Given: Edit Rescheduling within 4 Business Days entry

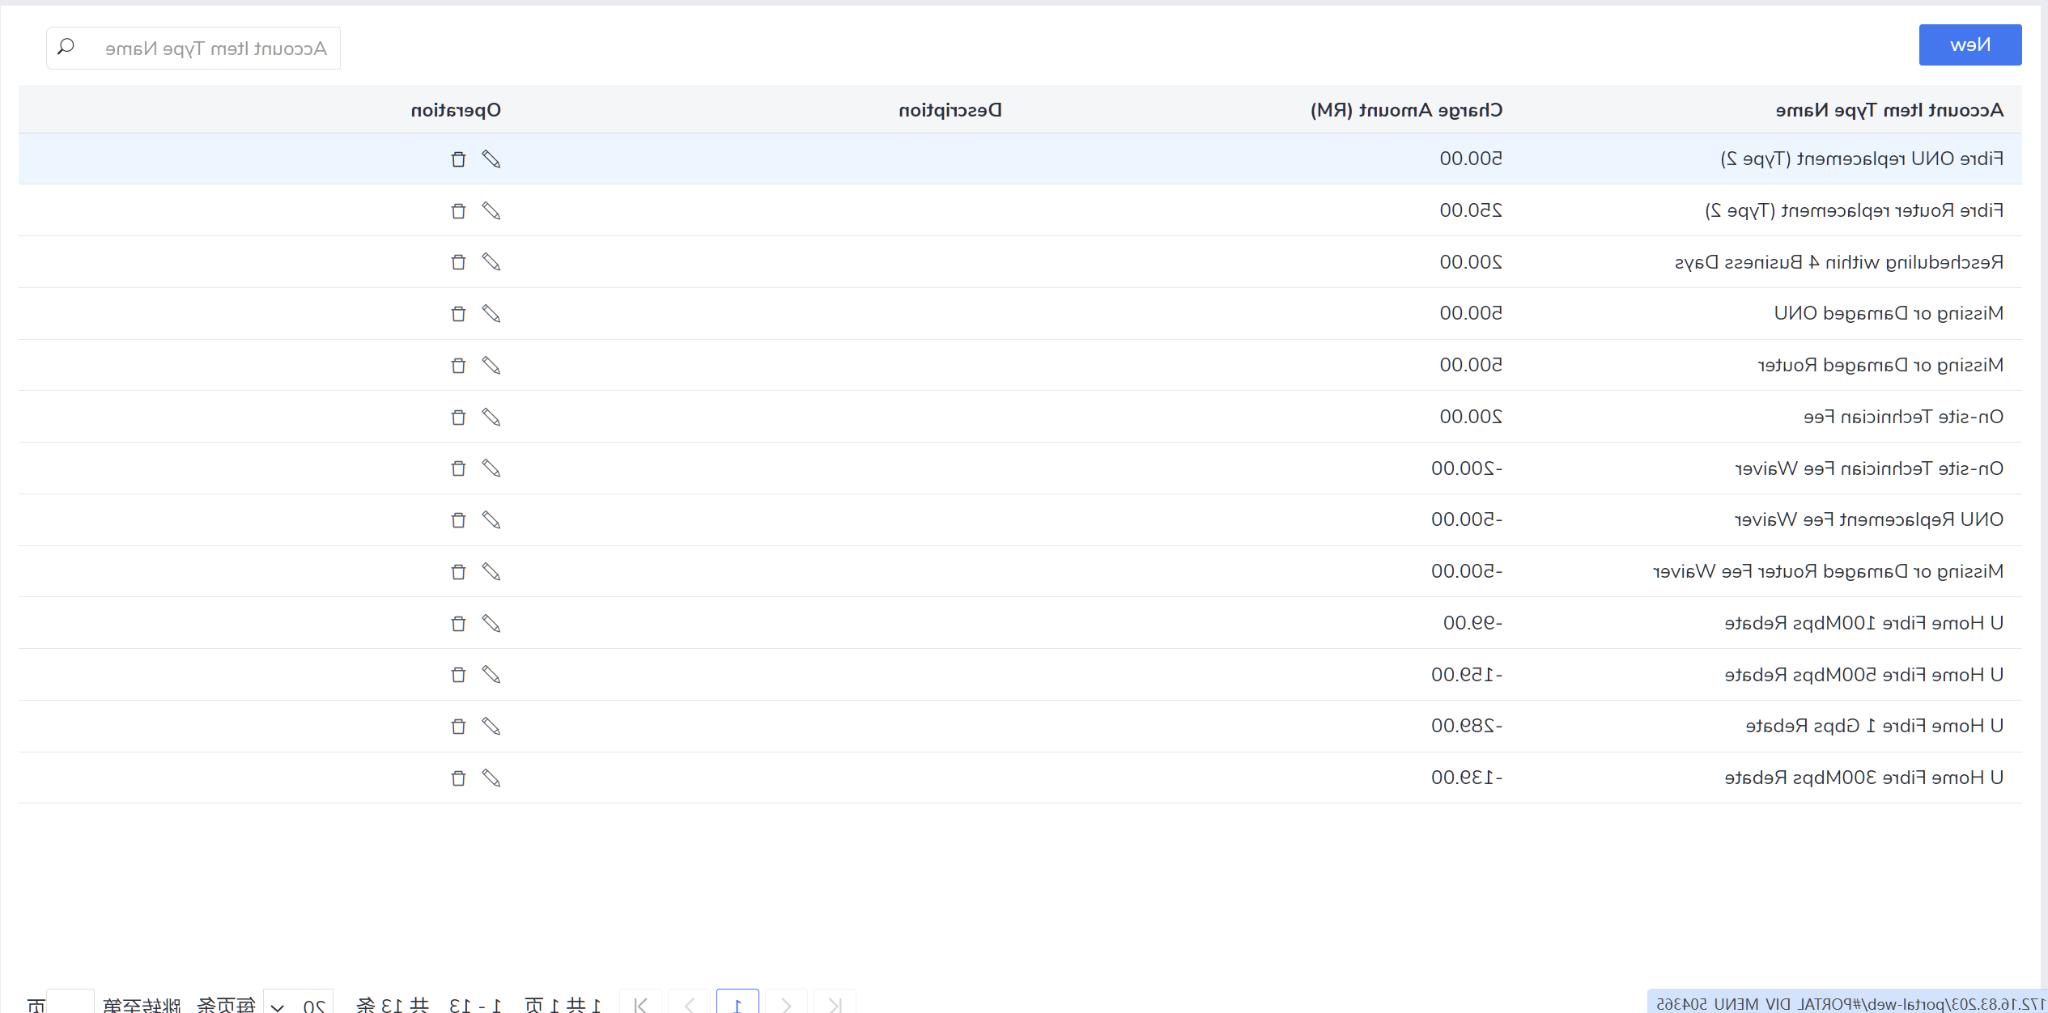Looking at the screenshot, I should (491, 262).
